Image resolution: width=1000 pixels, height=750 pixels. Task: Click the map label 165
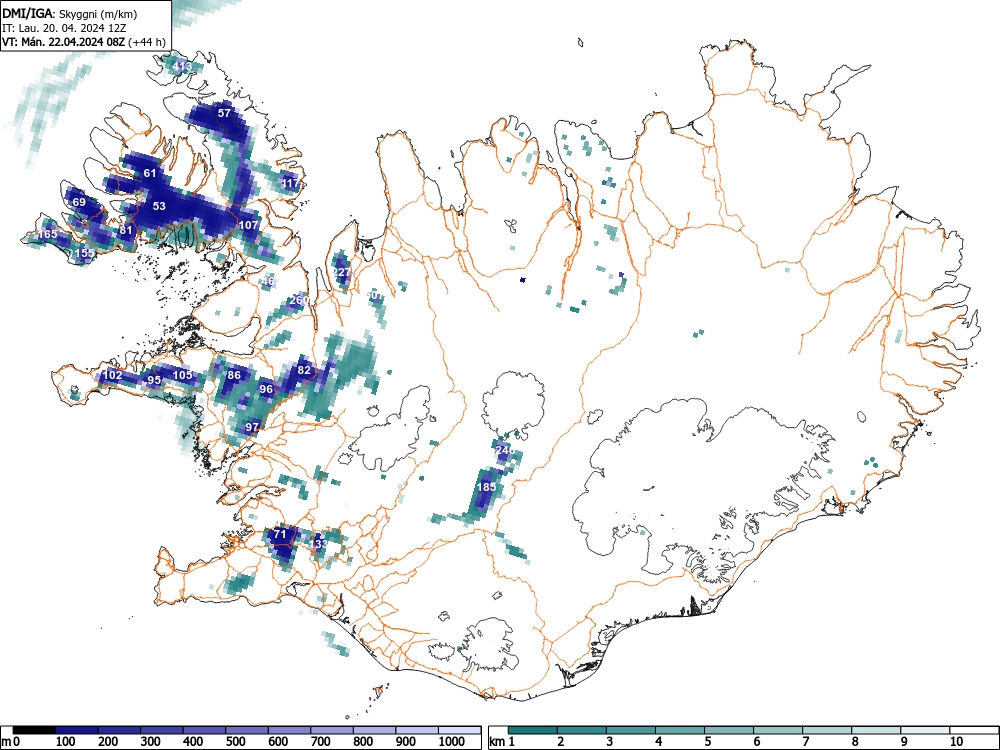tap(48, 234)
